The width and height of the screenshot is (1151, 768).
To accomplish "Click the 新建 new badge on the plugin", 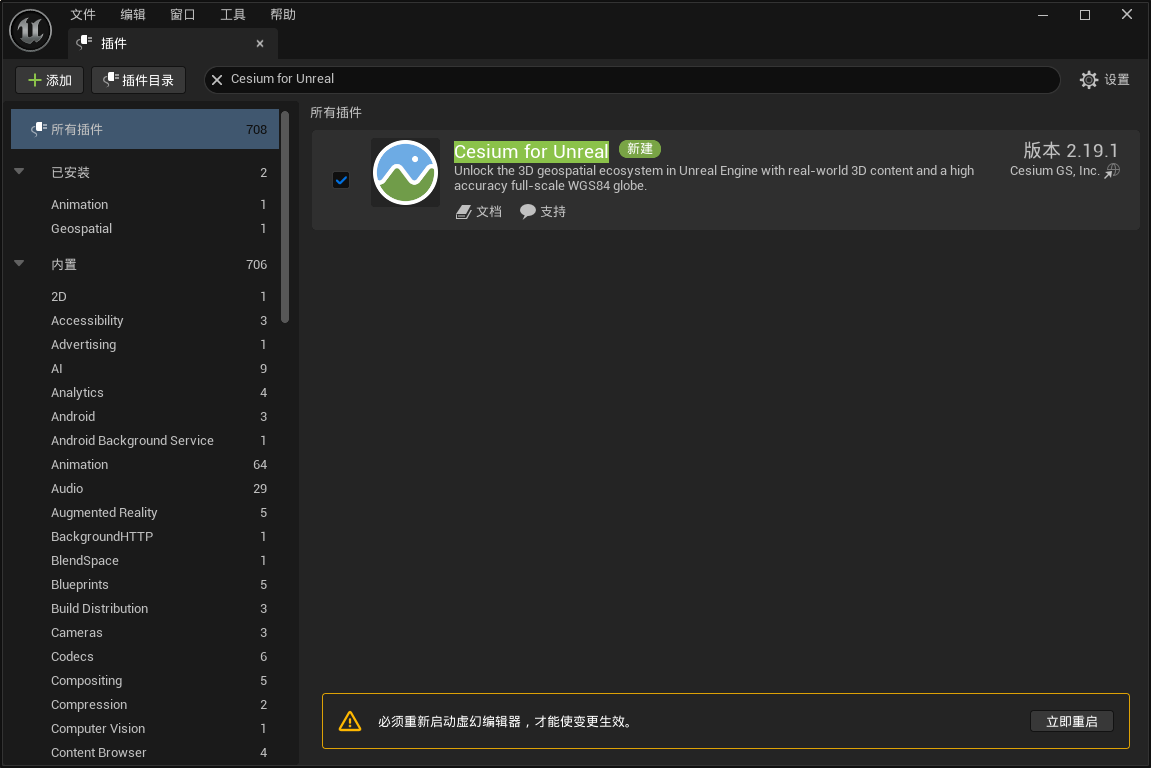I will tap(640, 149).
